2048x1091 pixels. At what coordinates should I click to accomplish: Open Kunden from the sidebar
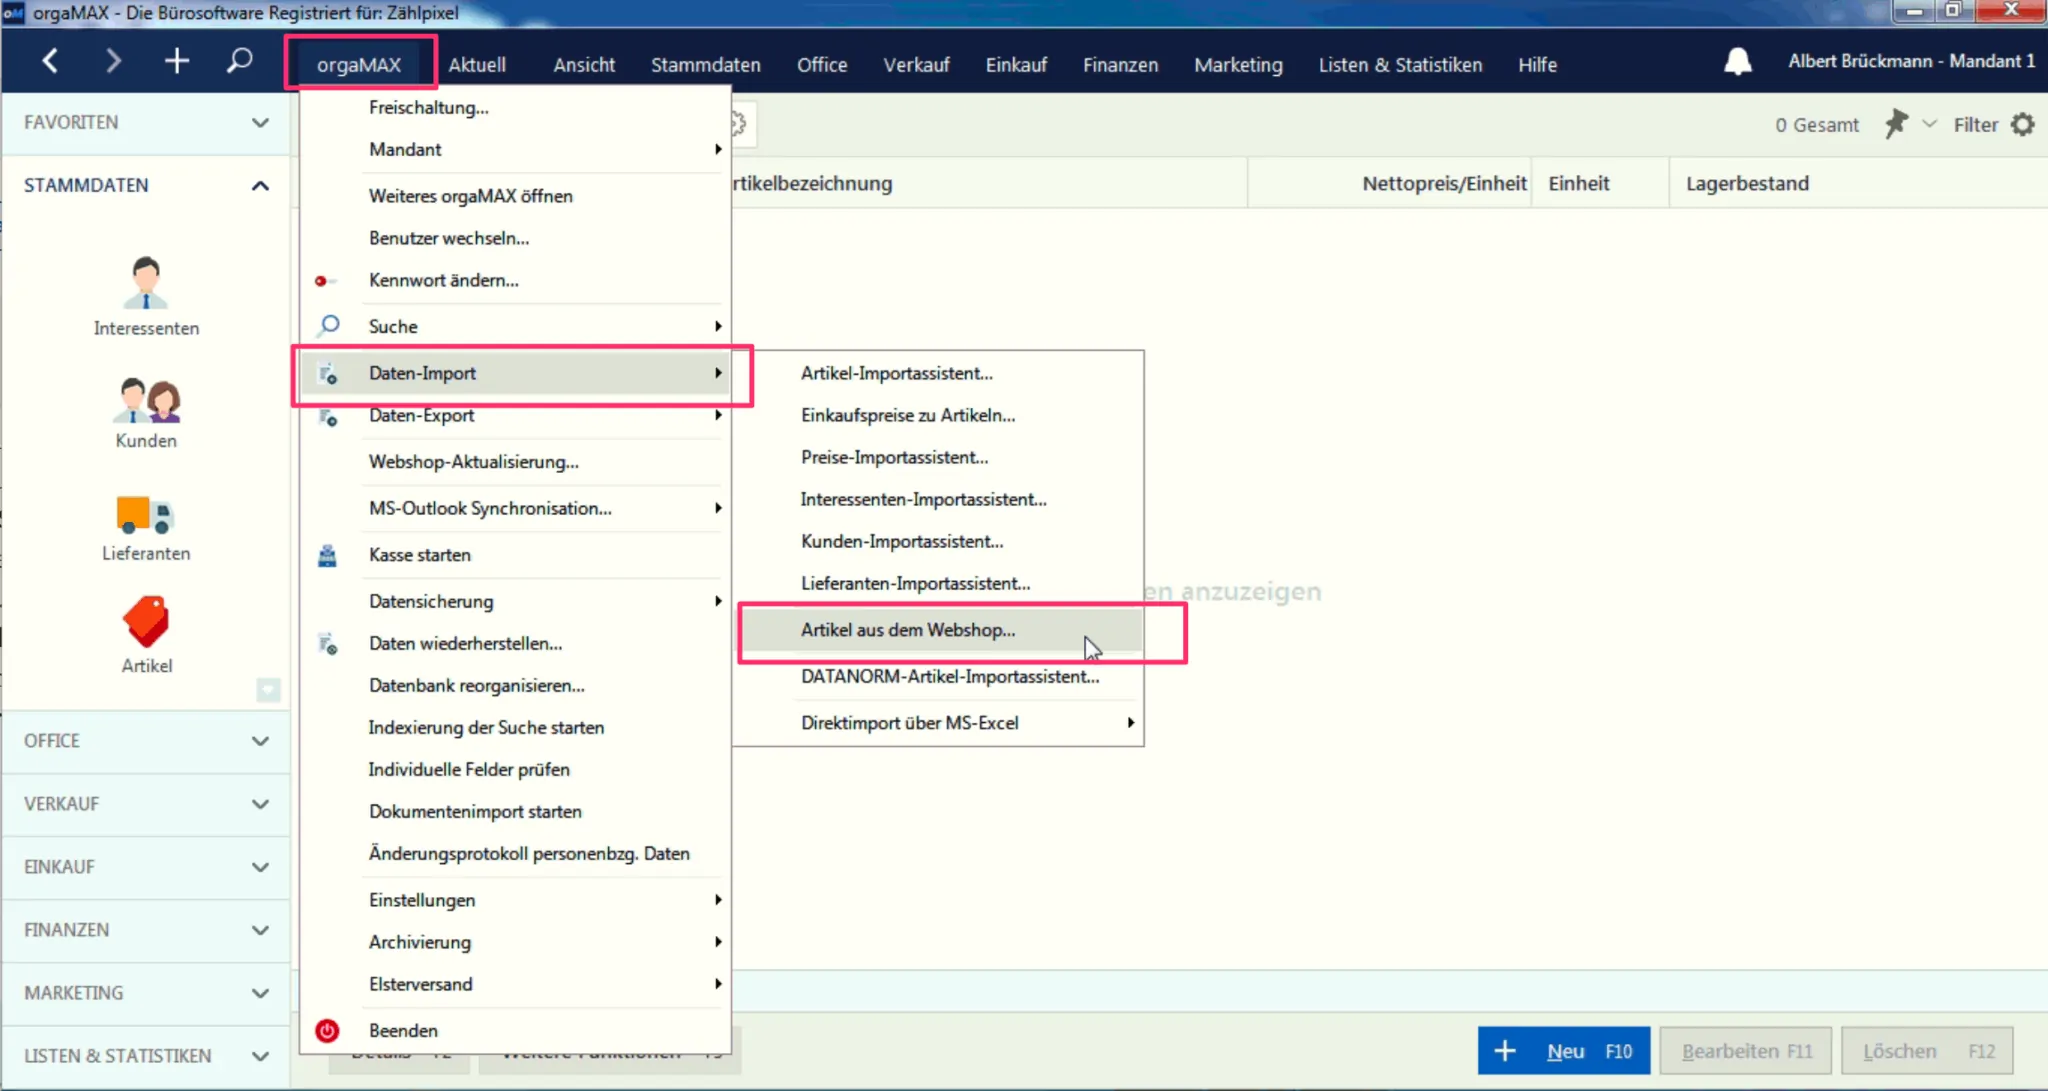click(x=146, y=413)
